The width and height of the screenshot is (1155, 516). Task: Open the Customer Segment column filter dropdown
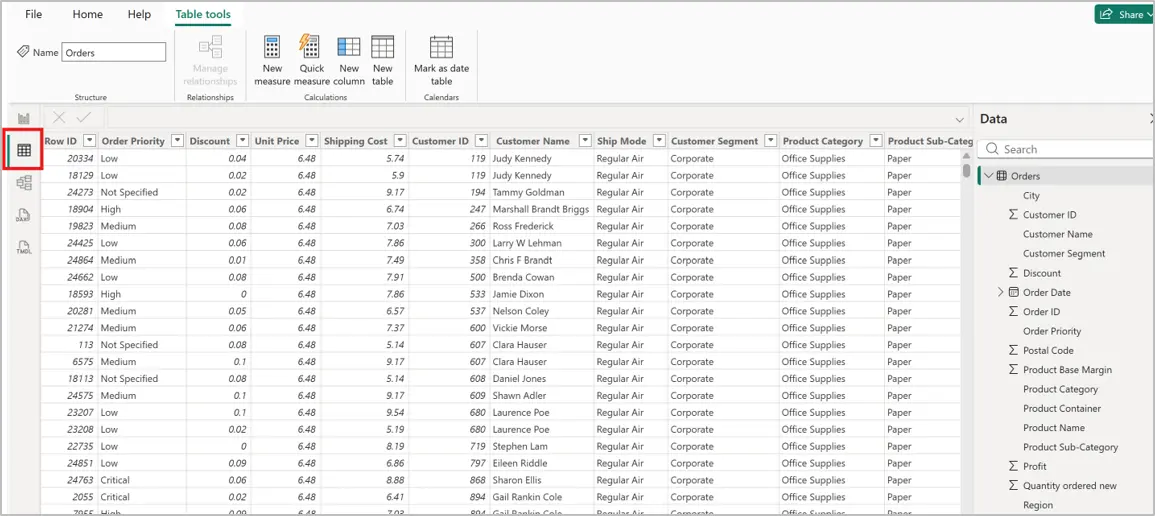click(770, 141)
